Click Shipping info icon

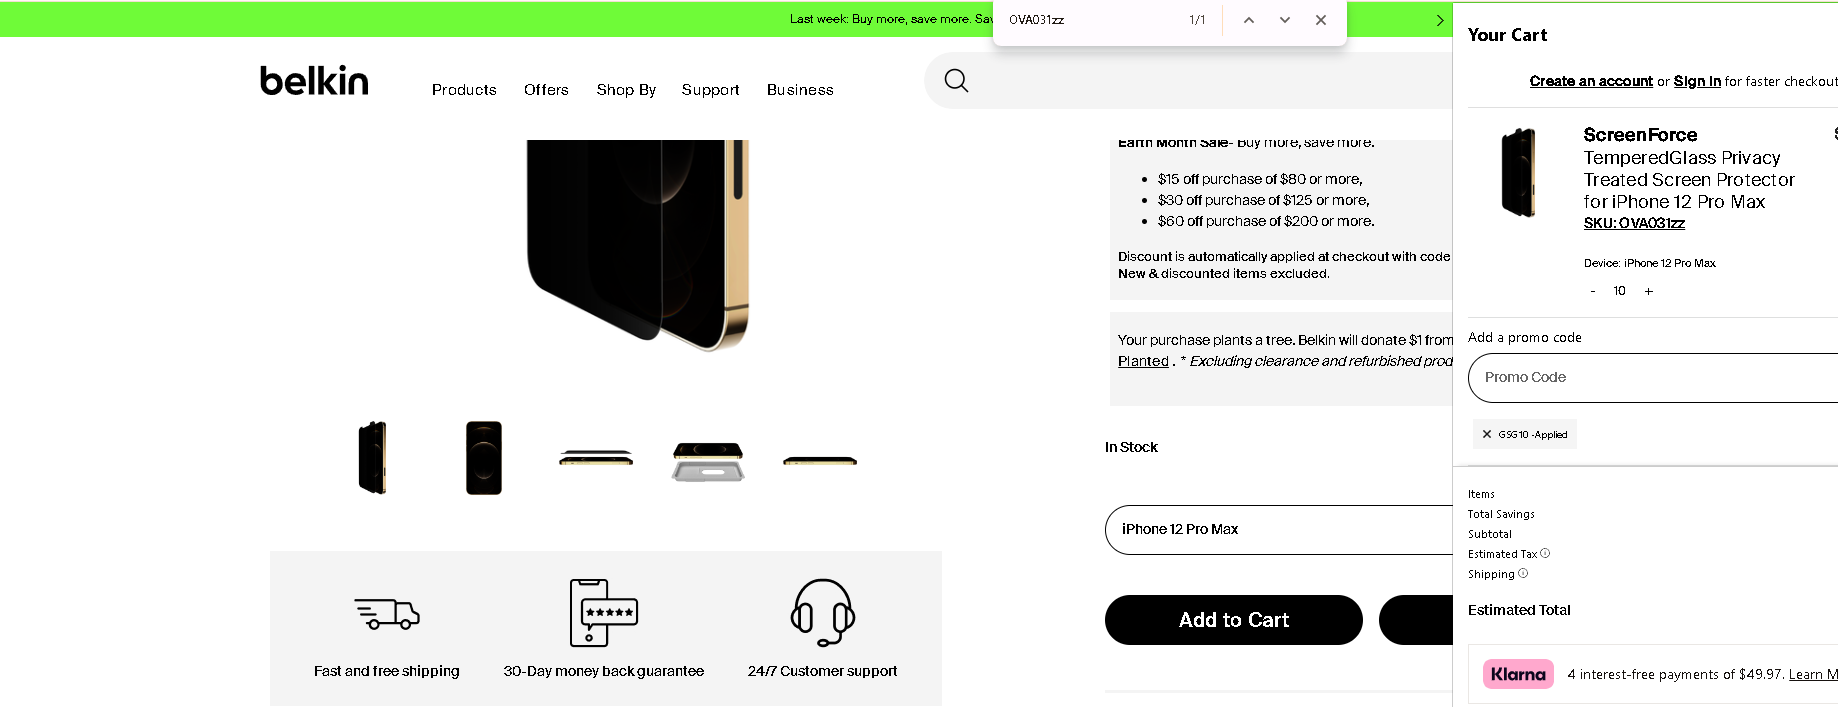coord(1523,573)
